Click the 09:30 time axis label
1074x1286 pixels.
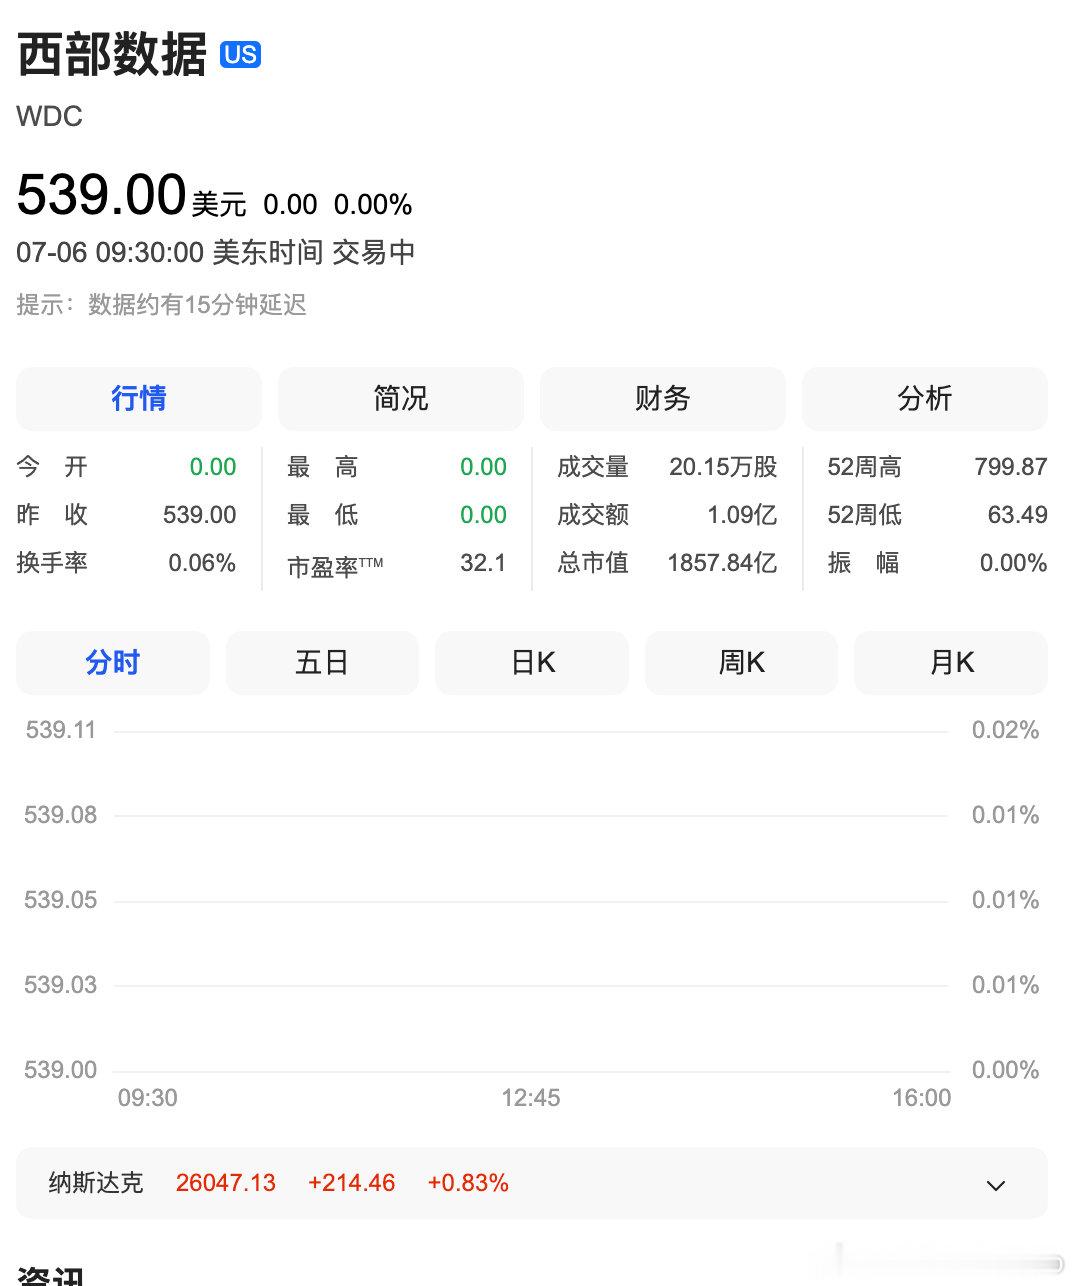pyautogui.click(x=148, y=1098)
